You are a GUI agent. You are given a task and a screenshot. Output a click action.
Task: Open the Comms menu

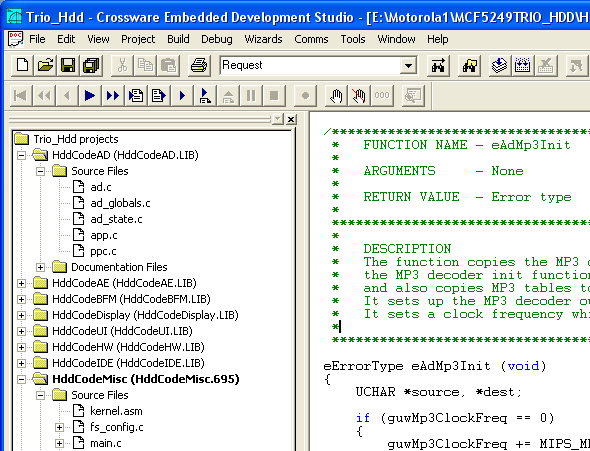(311, 39)
